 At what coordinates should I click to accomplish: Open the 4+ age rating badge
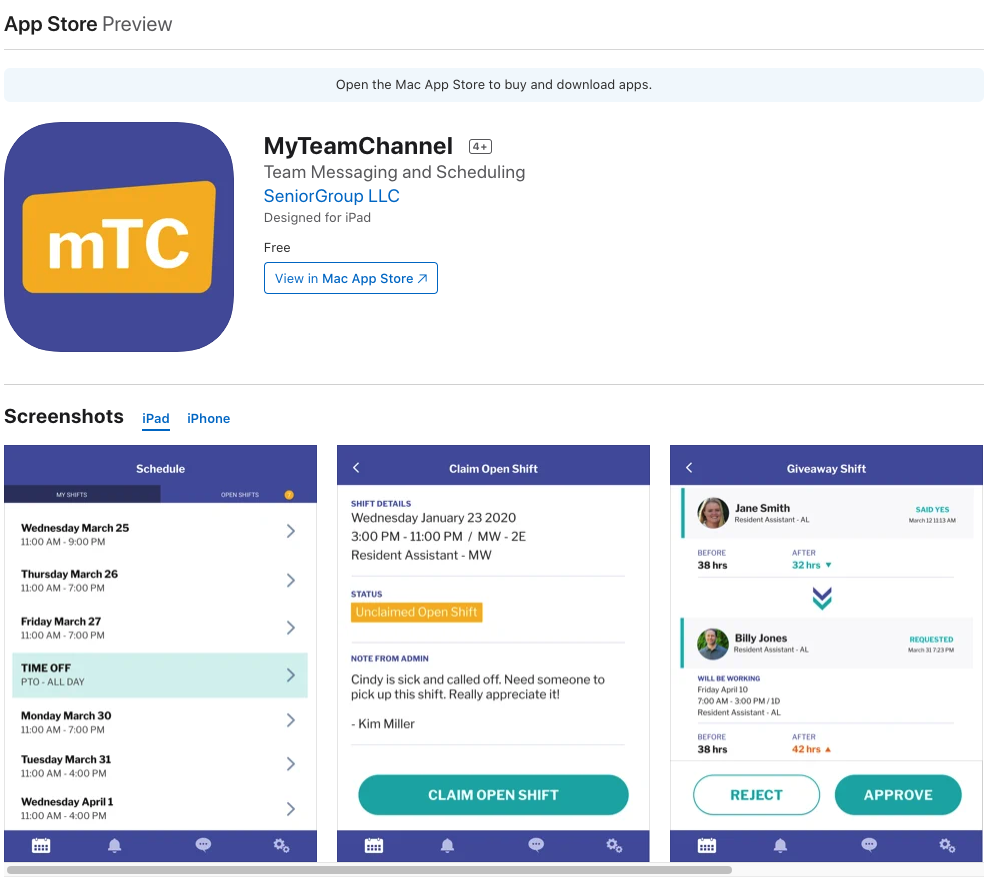click(x=480, y=146)
